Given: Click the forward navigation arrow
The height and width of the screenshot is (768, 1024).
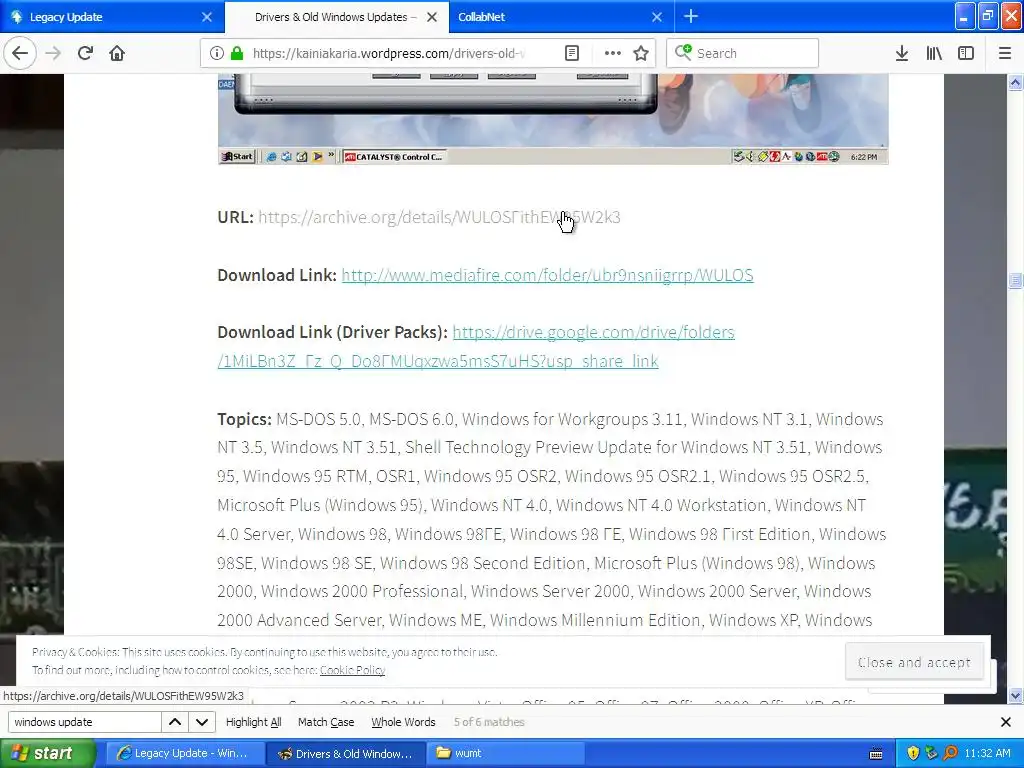Looking at the screenshot, I should click(53, 53).
